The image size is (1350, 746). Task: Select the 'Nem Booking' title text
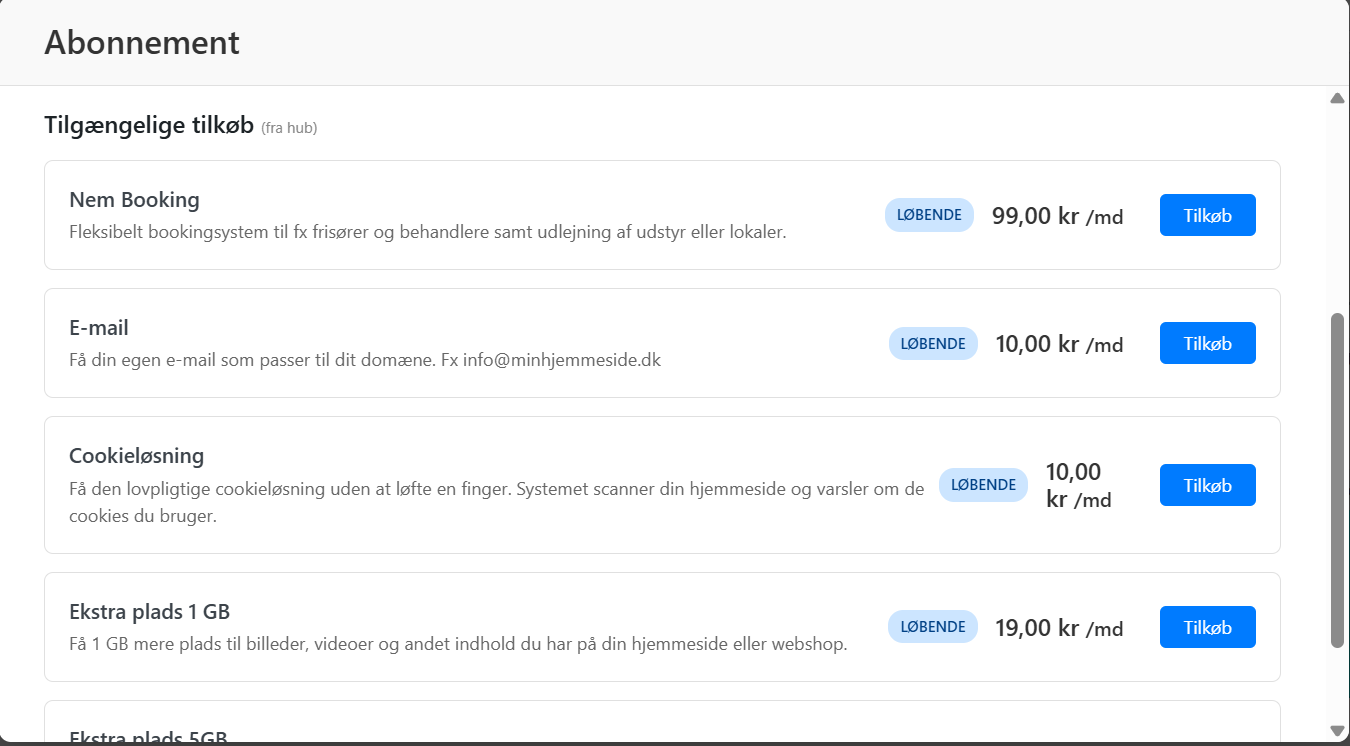[134, 200]
